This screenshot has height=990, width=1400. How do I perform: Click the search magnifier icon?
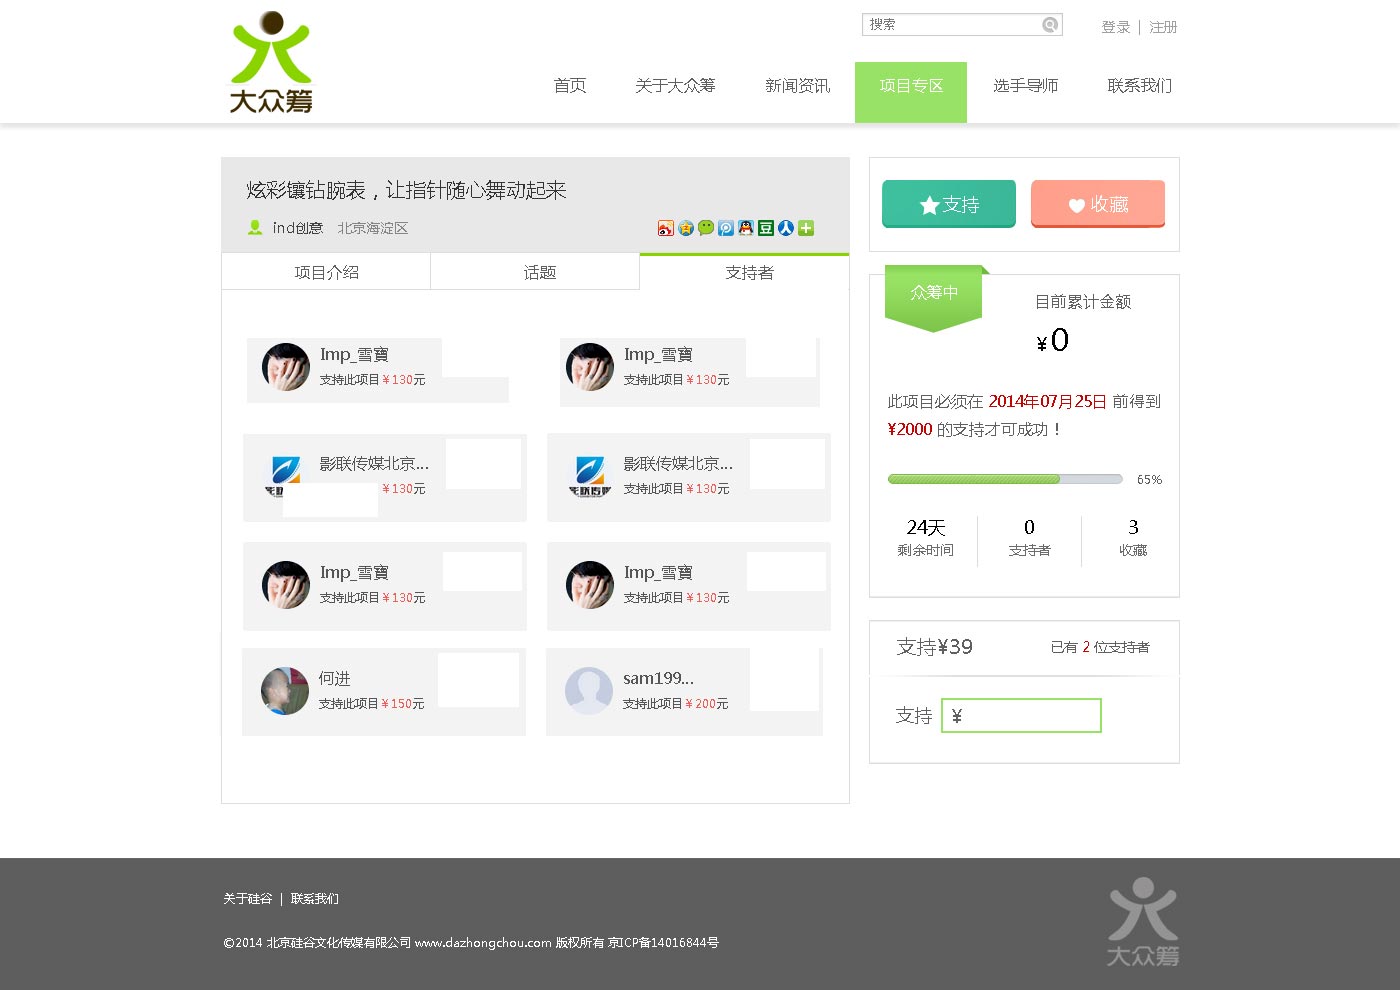[1050, 25]
